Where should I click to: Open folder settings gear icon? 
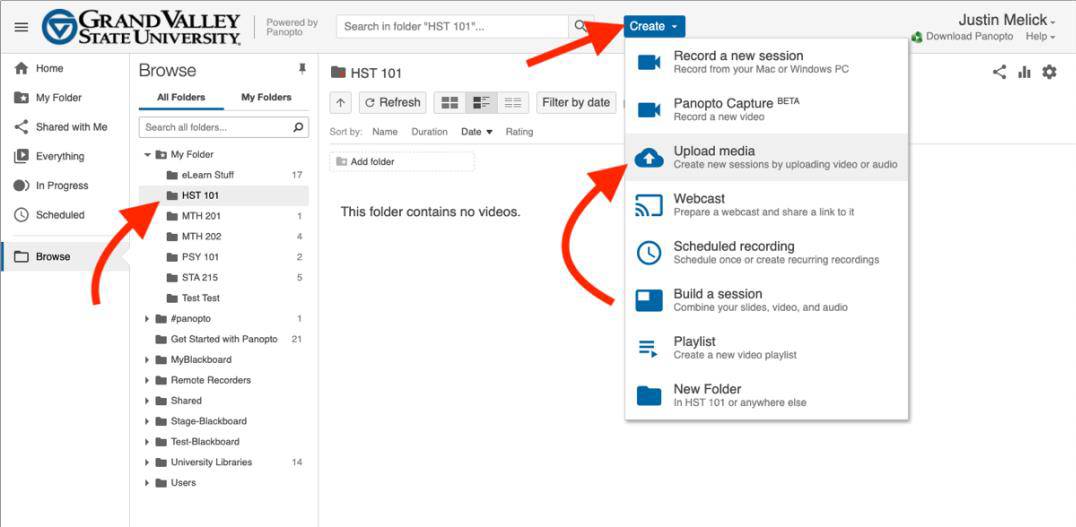[1049, 72]
